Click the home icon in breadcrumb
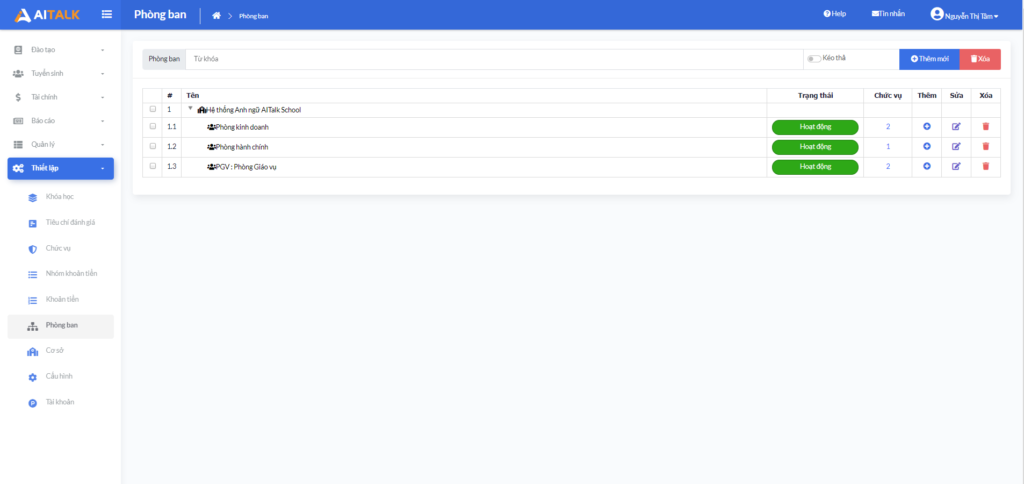 tap(216, 16)
